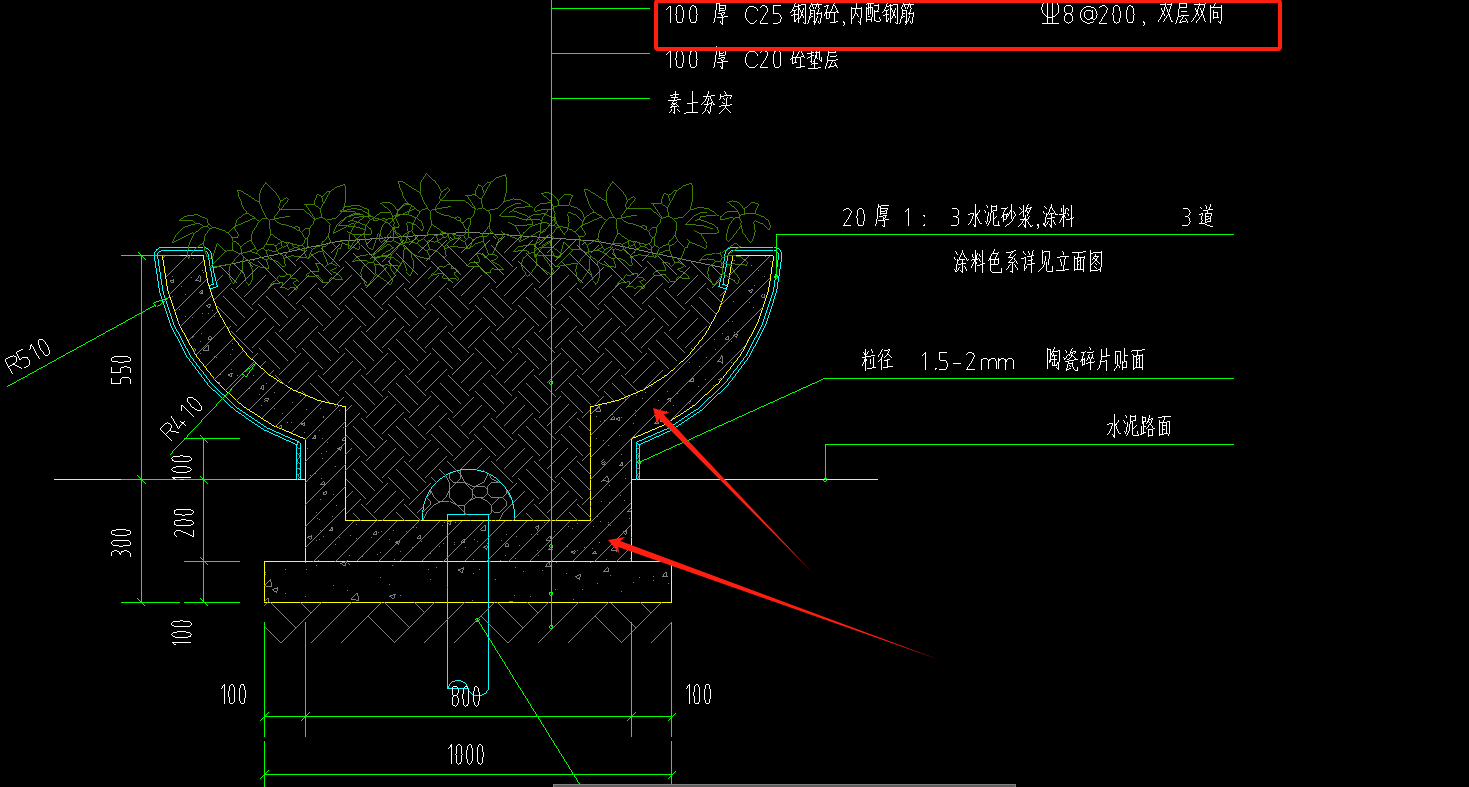Select the '100 厚 C20 砼垫层' label
The width and height of the screenshot is (1469, 787).
coord(752,60)
